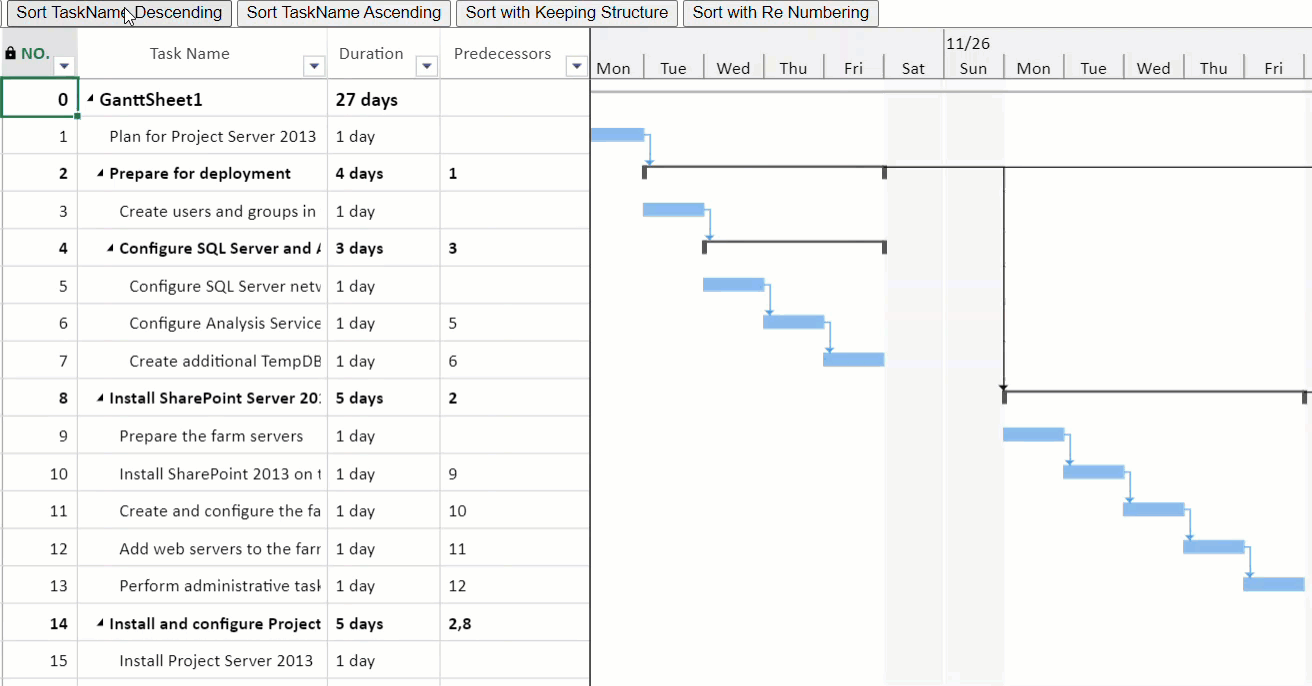Click the Sun day header in timeline
Screen dimensions: 1312x686
coord(974,68)
